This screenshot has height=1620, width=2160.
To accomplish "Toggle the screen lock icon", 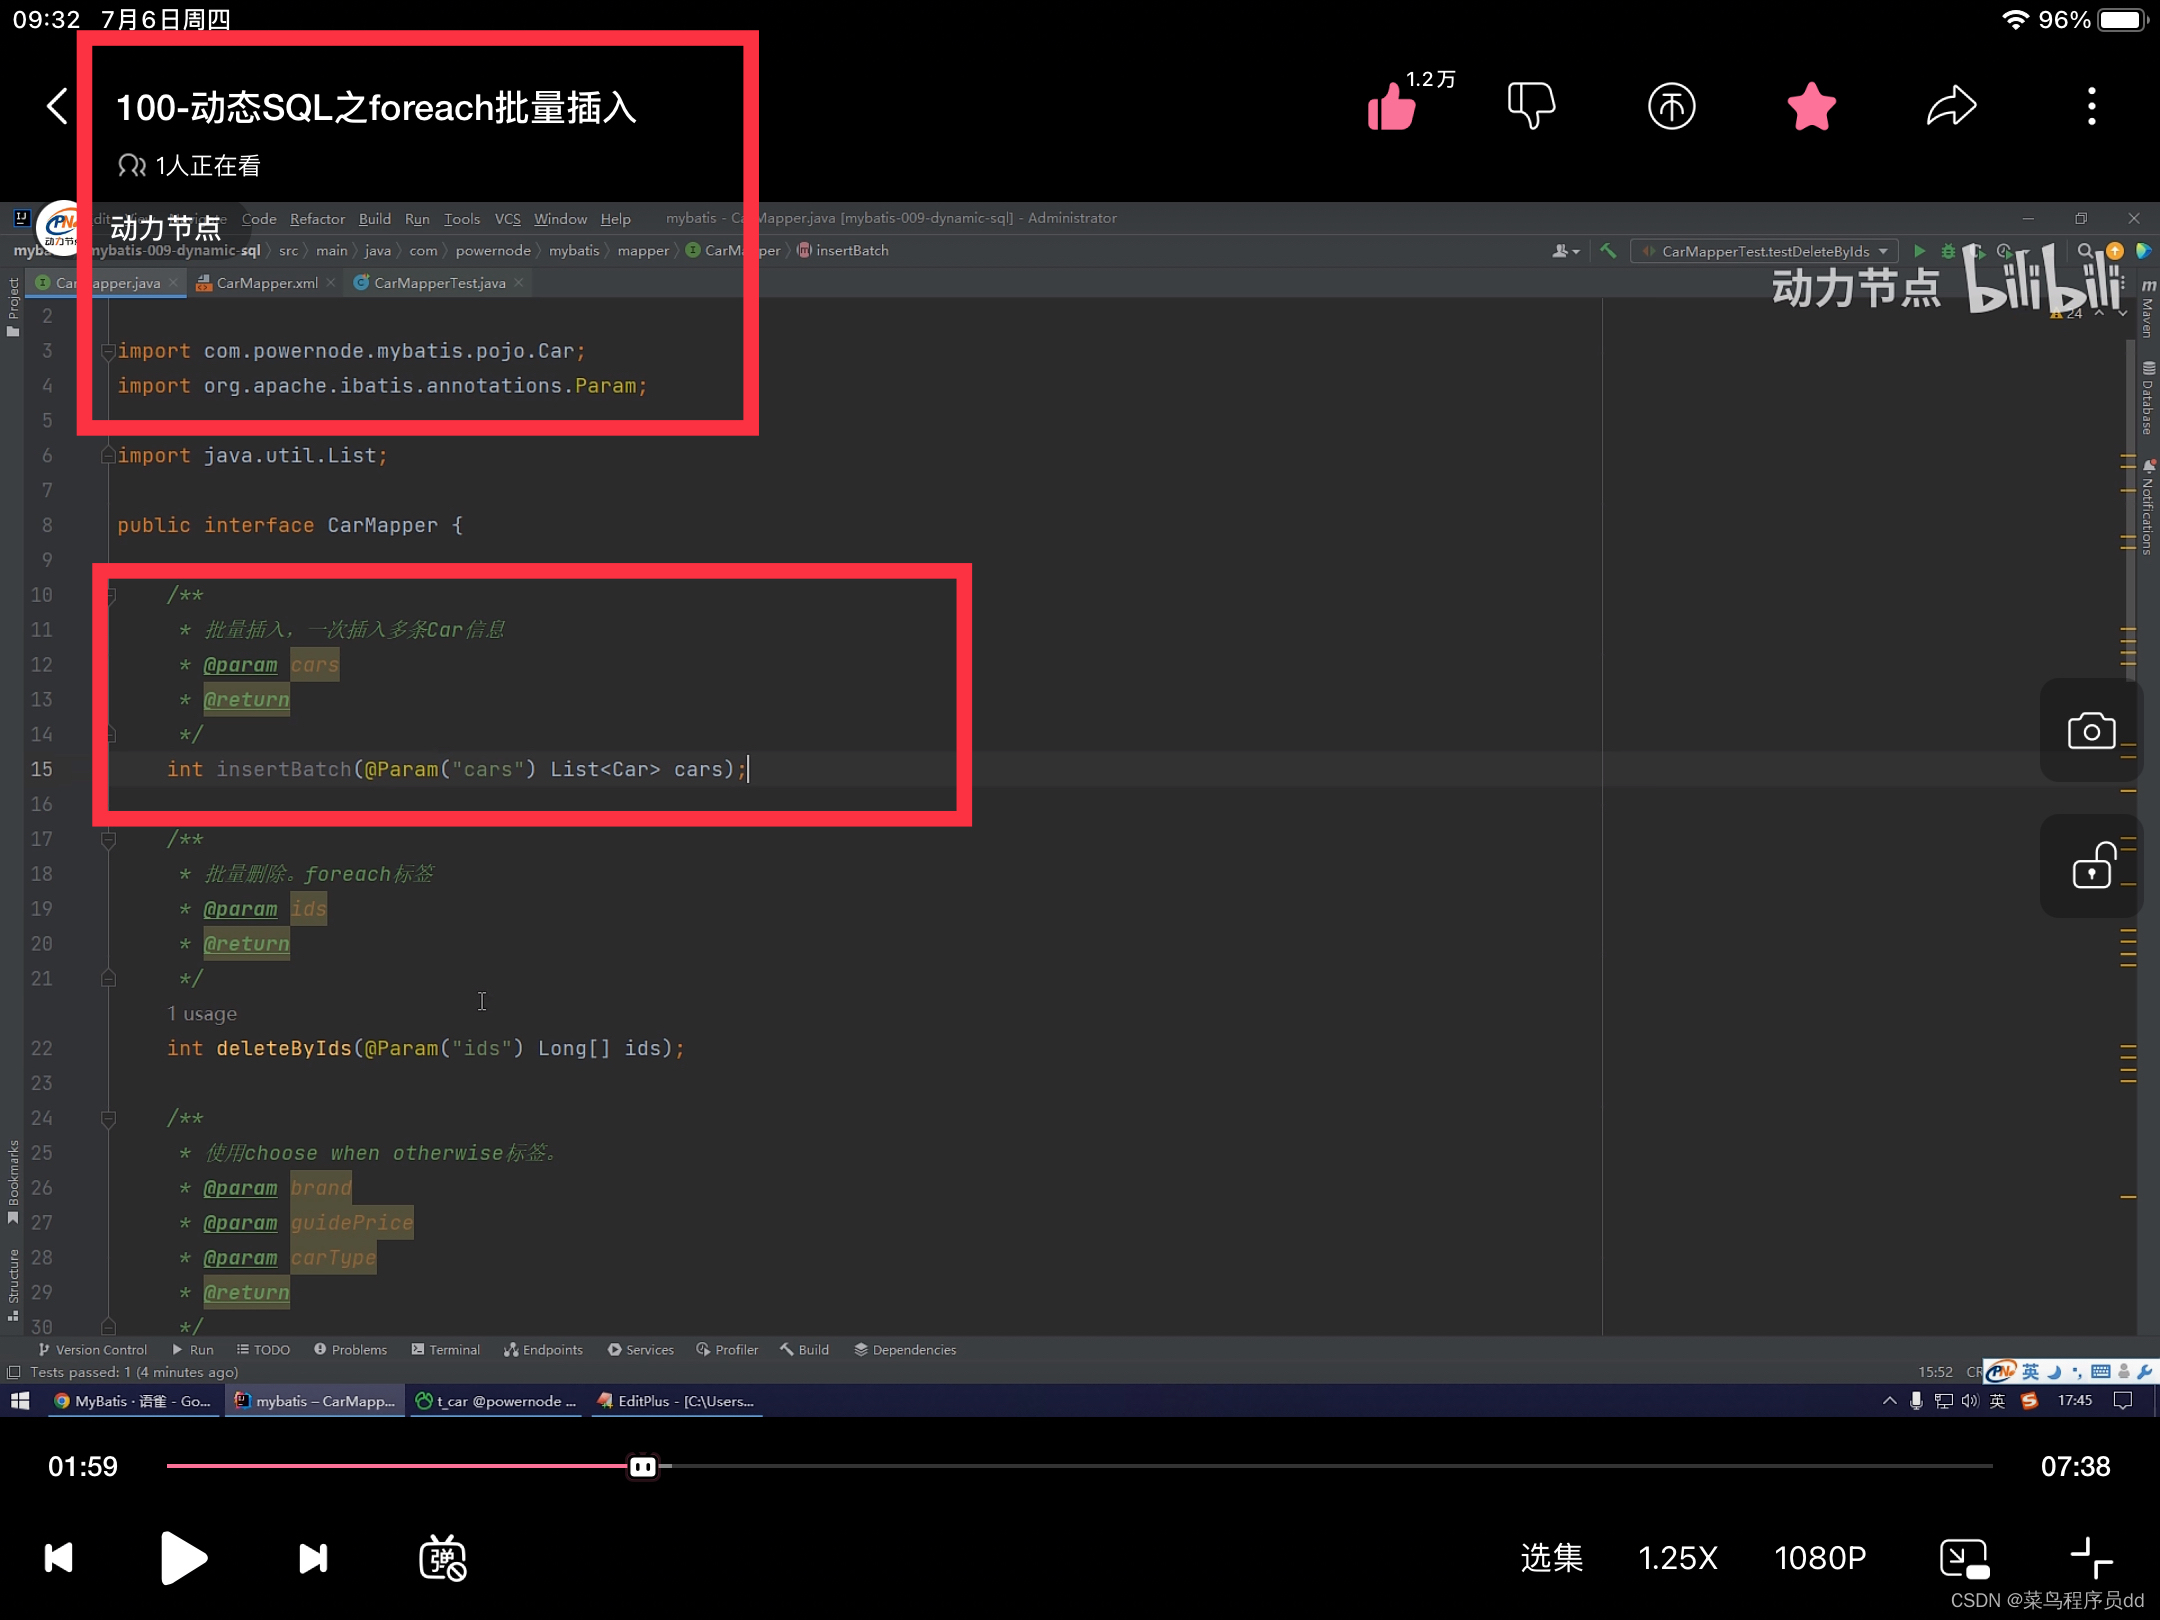I will pyautogui.click(x=2091, y=866).
